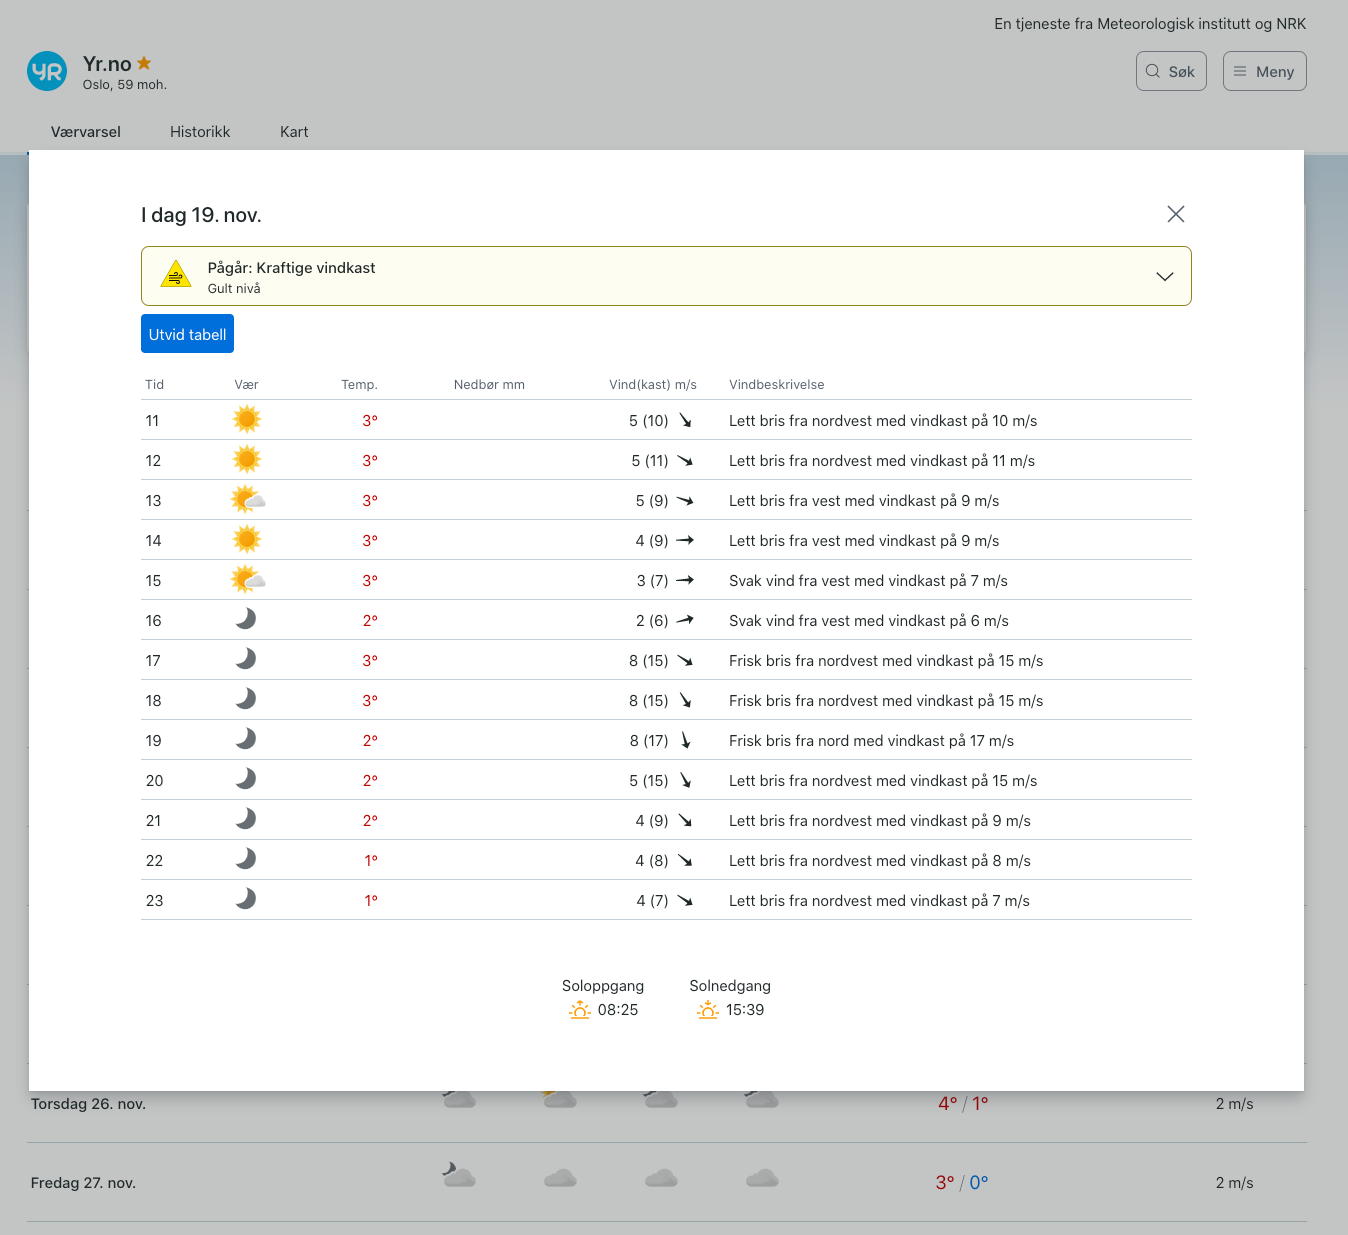Click the text 'Lett bris fra nordvest med vindkast på 8 m/s'
This screenshot has width=1348, height=1235.
880,861
